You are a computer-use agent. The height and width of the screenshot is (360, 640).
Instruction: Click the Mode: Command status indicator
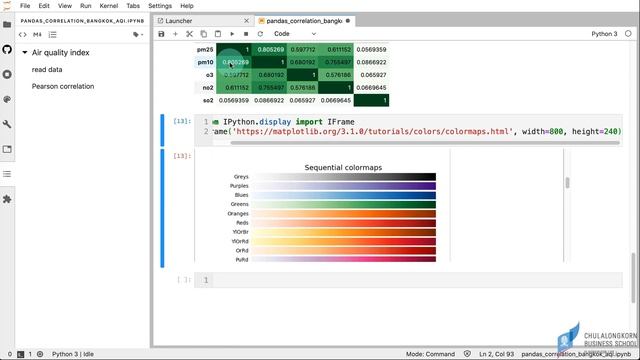[x=430, y=354]
